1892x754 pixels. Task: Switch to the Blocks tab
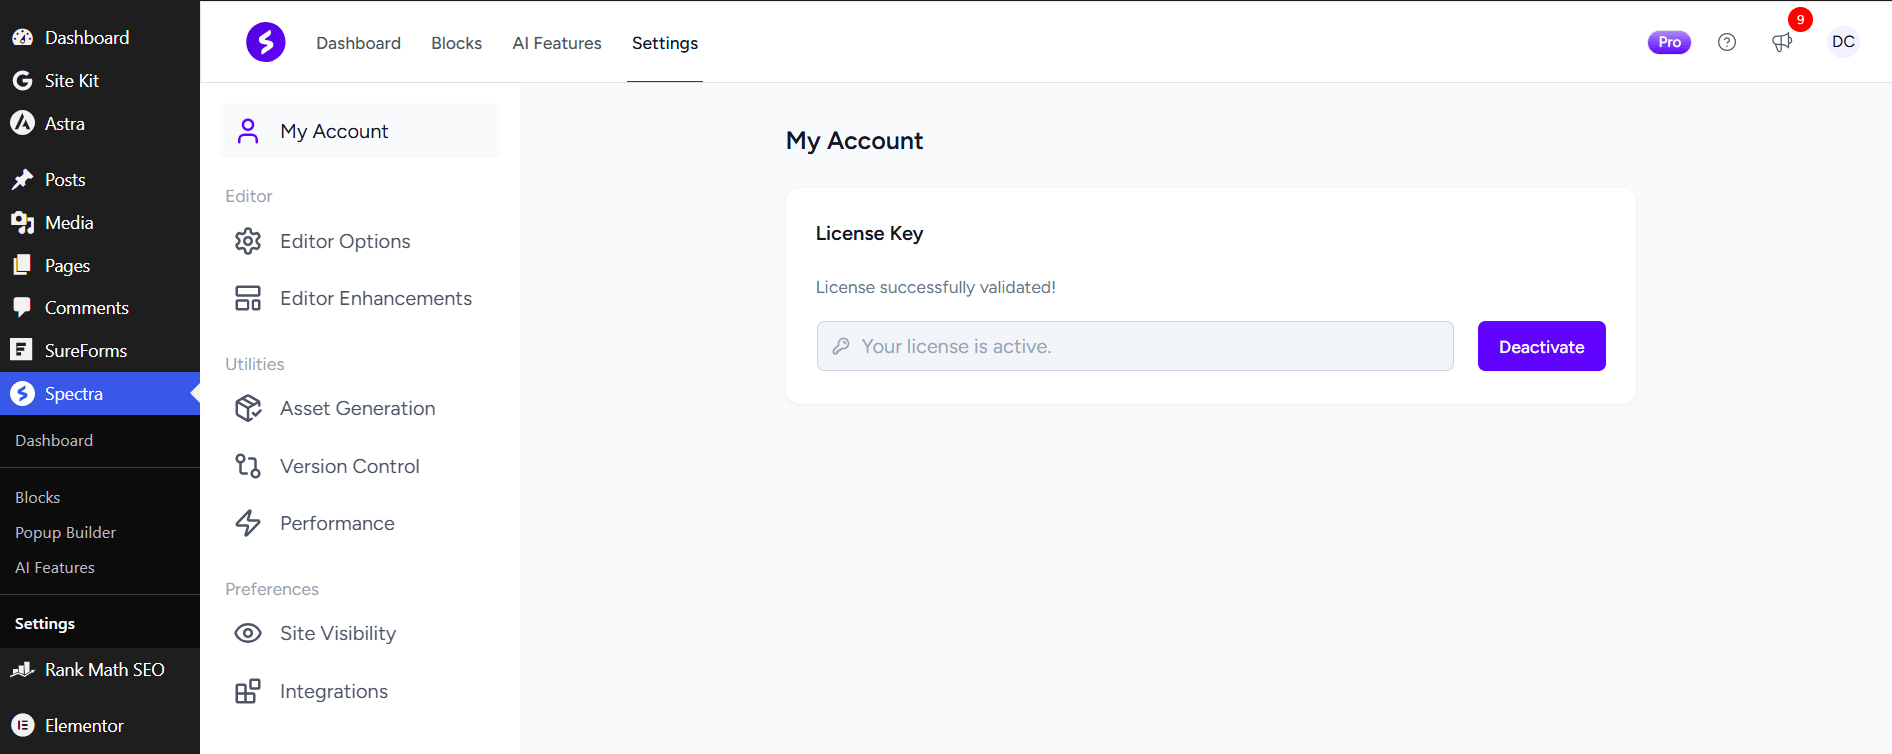click(x=456, y=43)
